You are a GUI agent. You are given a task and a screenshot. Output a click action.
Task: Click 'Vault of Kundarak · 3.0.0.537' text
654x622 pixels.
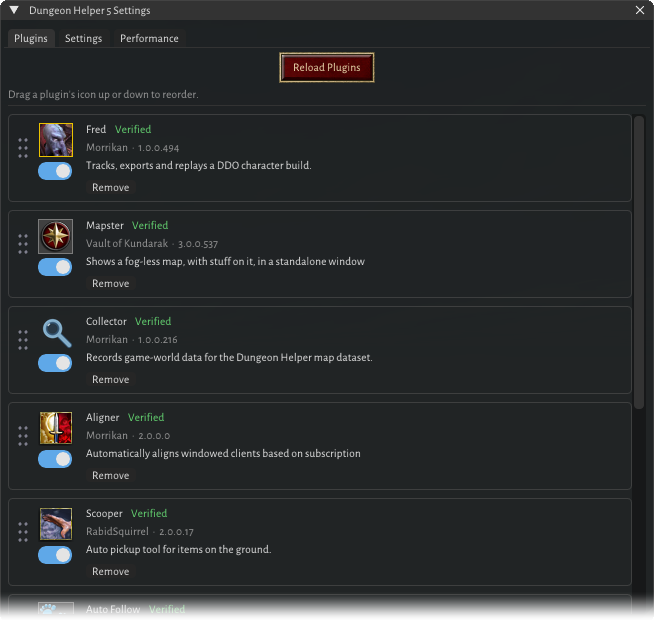point(152,244)
